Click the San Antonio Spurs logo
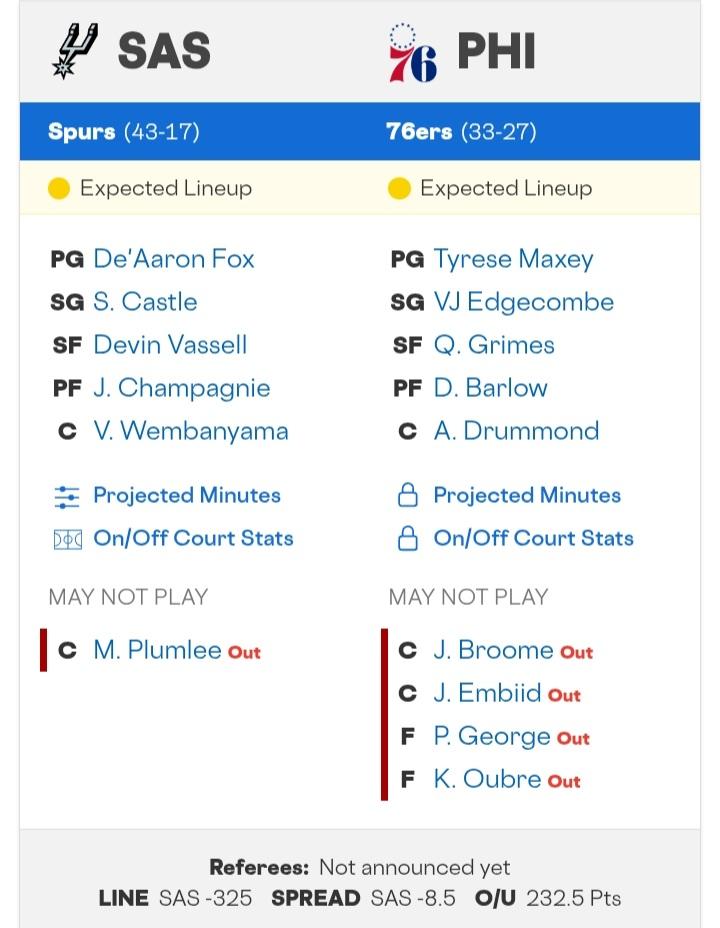 click(x=76, y=51)
